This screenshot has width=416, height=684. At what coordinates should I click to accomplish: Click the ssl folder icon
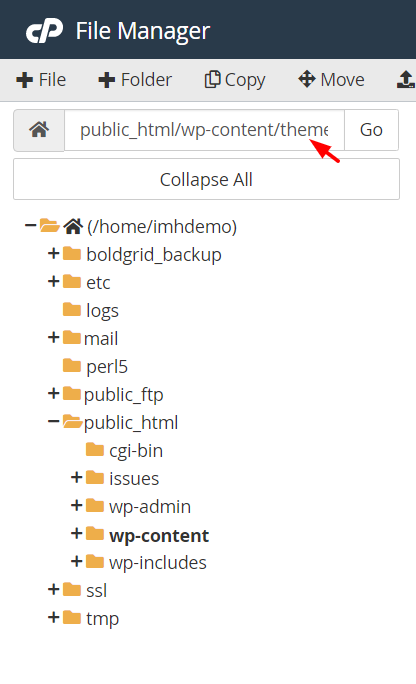click(x=72, y=589)
